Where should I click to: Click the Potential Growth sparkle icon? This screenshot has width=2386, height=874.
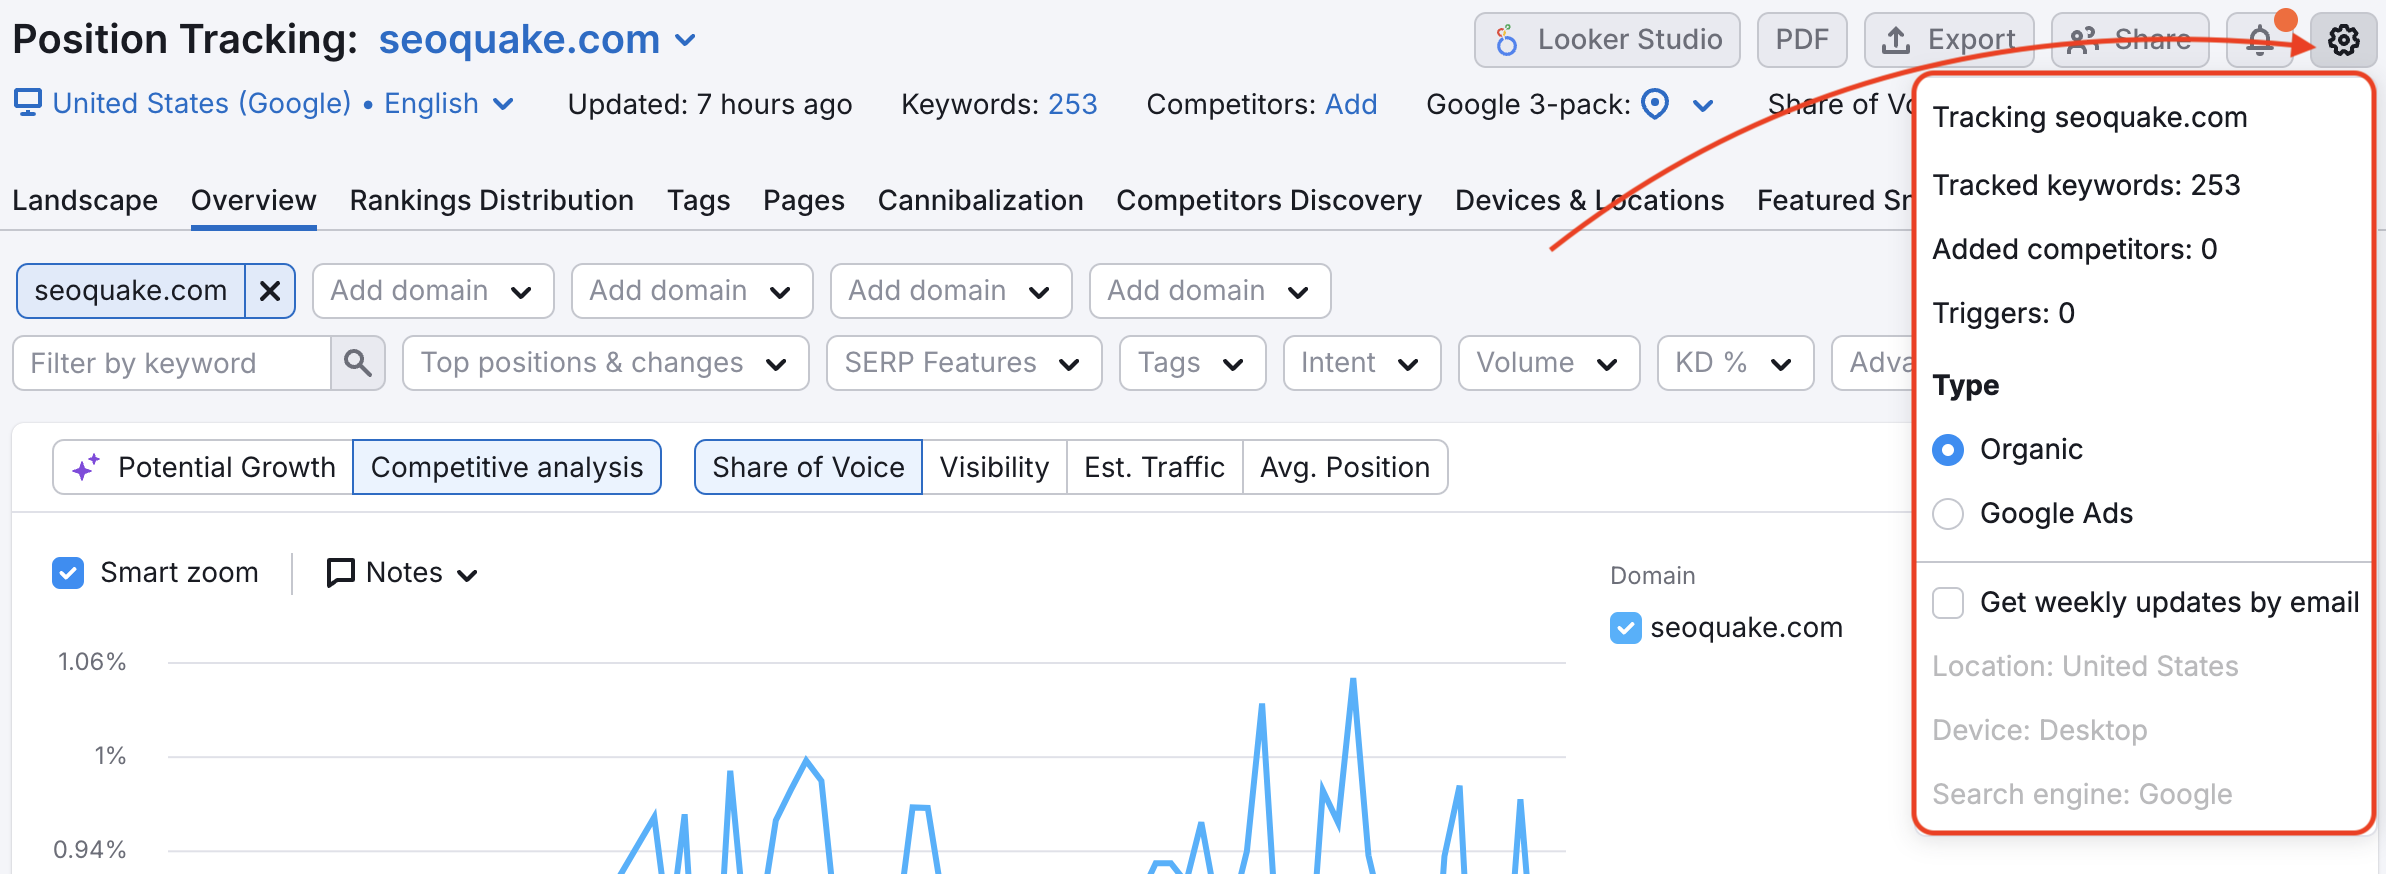point(85,467)
